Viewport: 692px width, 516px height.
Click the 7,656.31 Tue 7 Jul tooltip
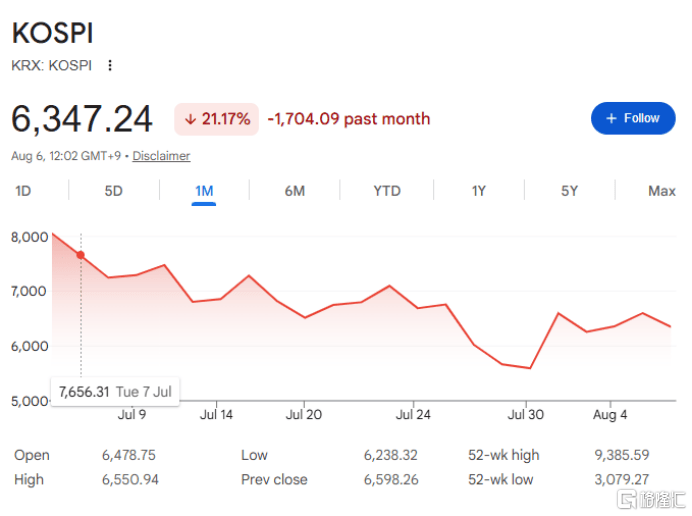115,392
